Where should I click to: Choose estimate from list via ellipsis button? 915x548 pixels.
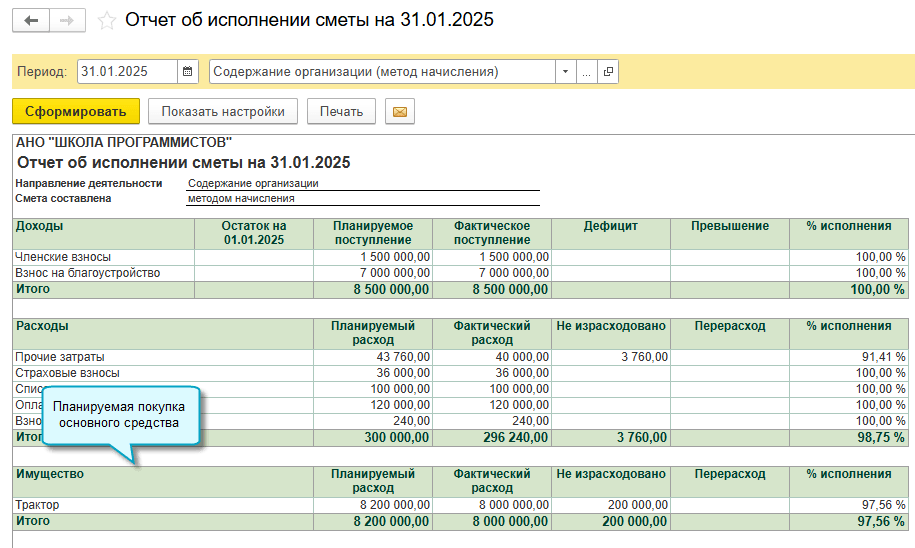point(586,72)
